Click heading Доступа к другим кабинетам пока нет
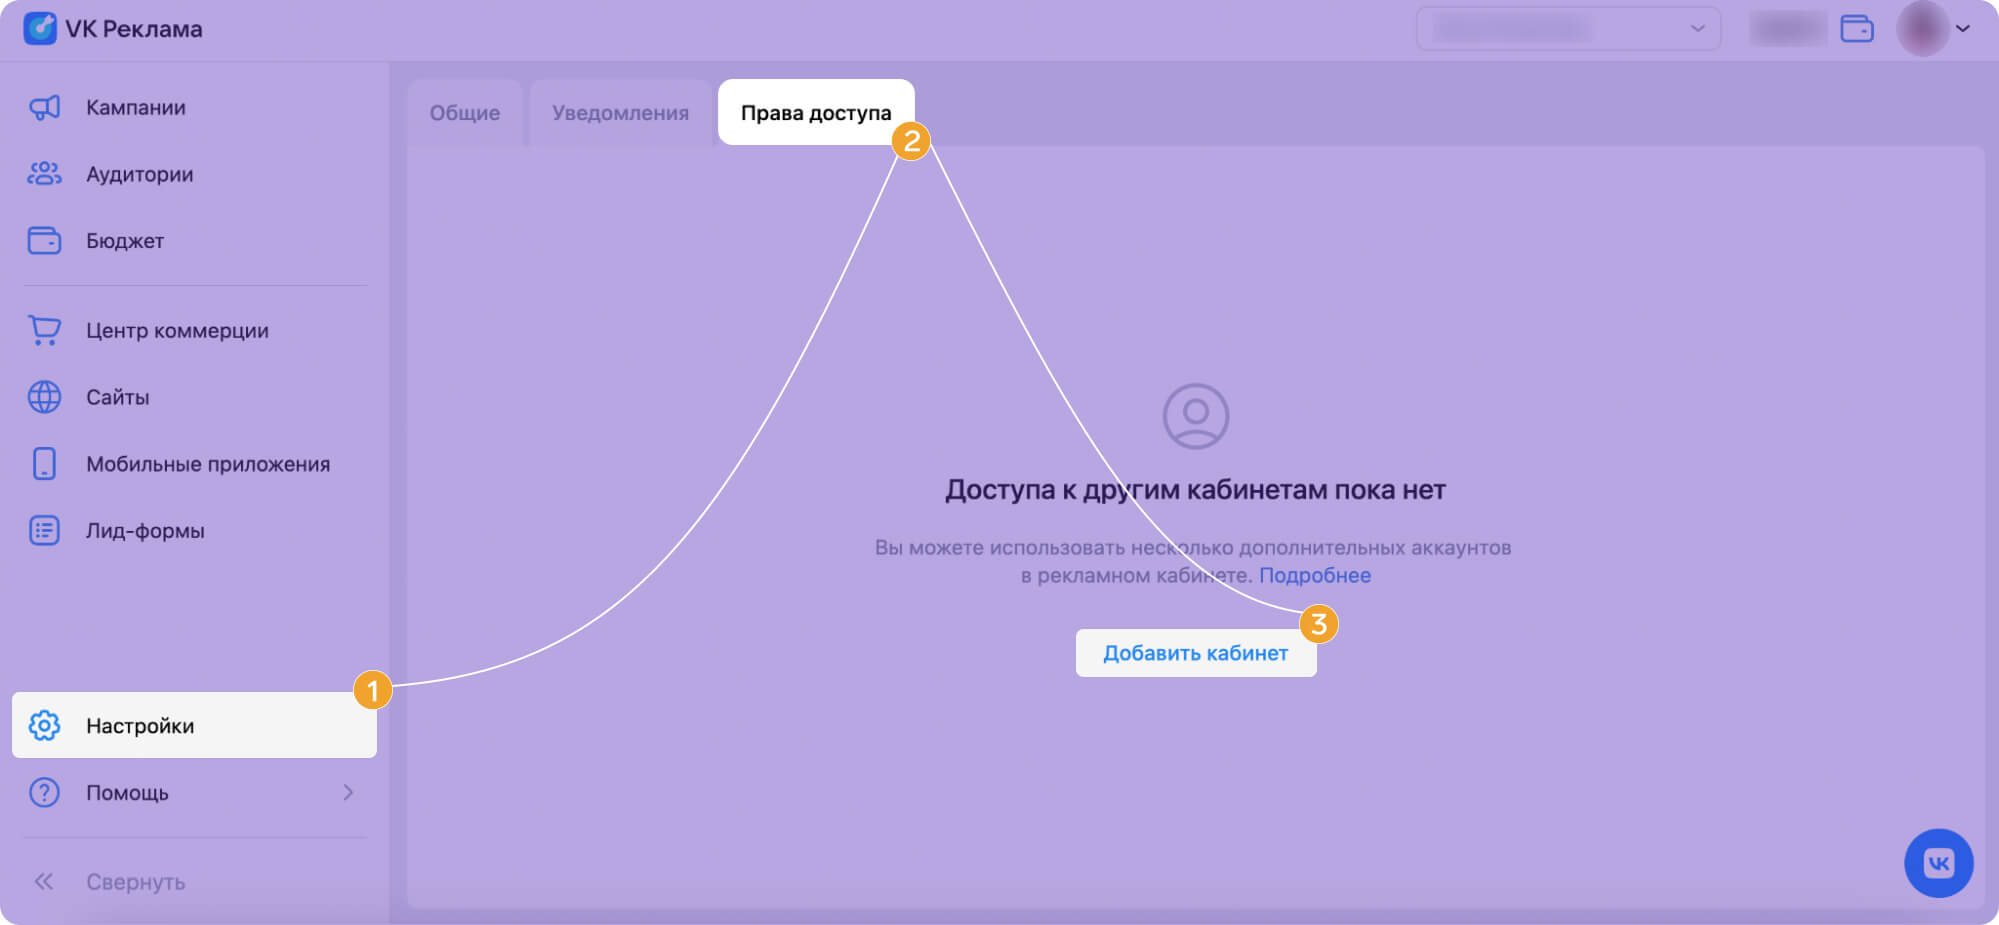The width and height of the screenshot is (1999, 925). click(x=1196, y=490)
